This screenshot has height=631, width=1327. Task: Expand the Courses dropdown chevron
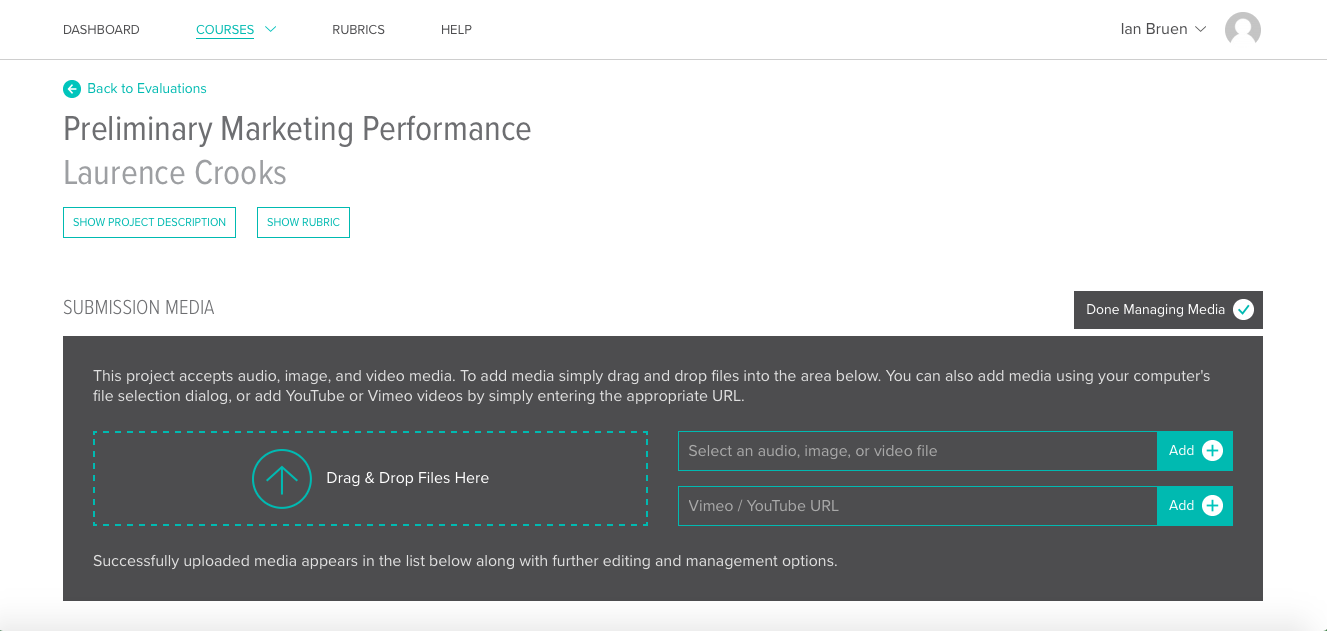tap(270, 30)
